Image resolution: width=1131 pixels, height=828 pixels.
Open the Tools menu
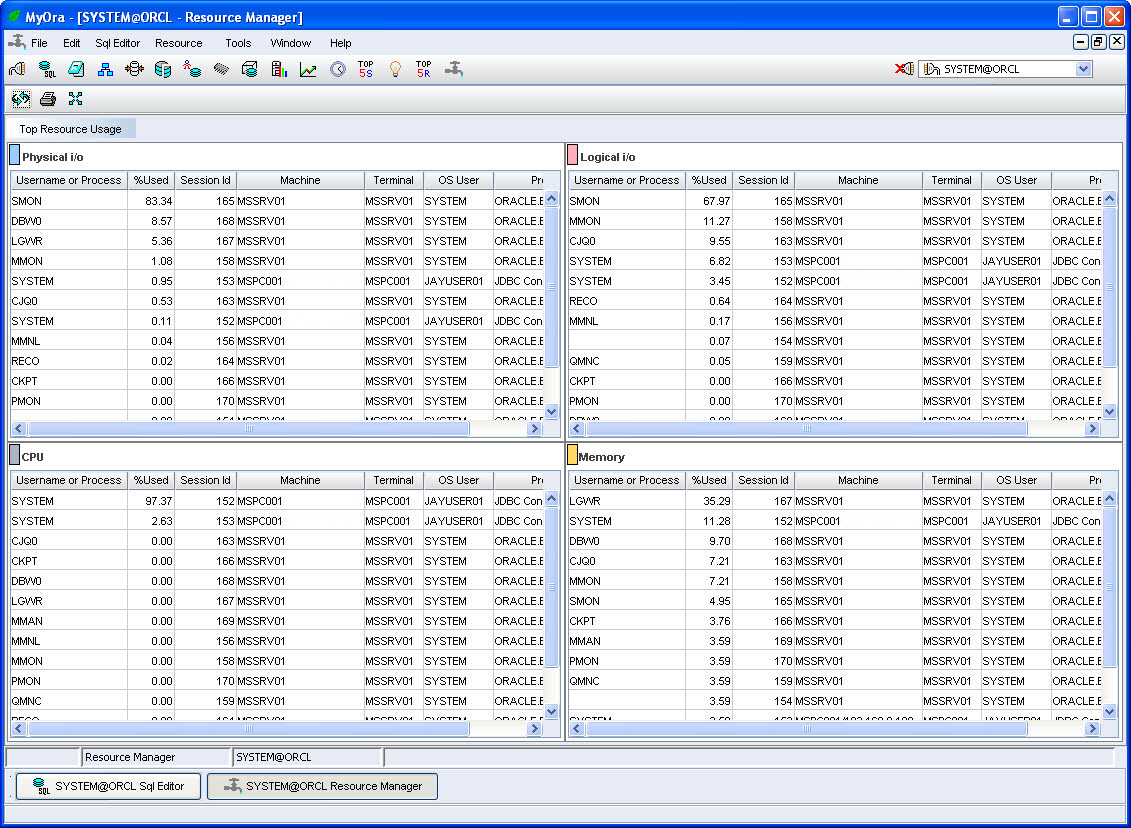coord(238,43)
